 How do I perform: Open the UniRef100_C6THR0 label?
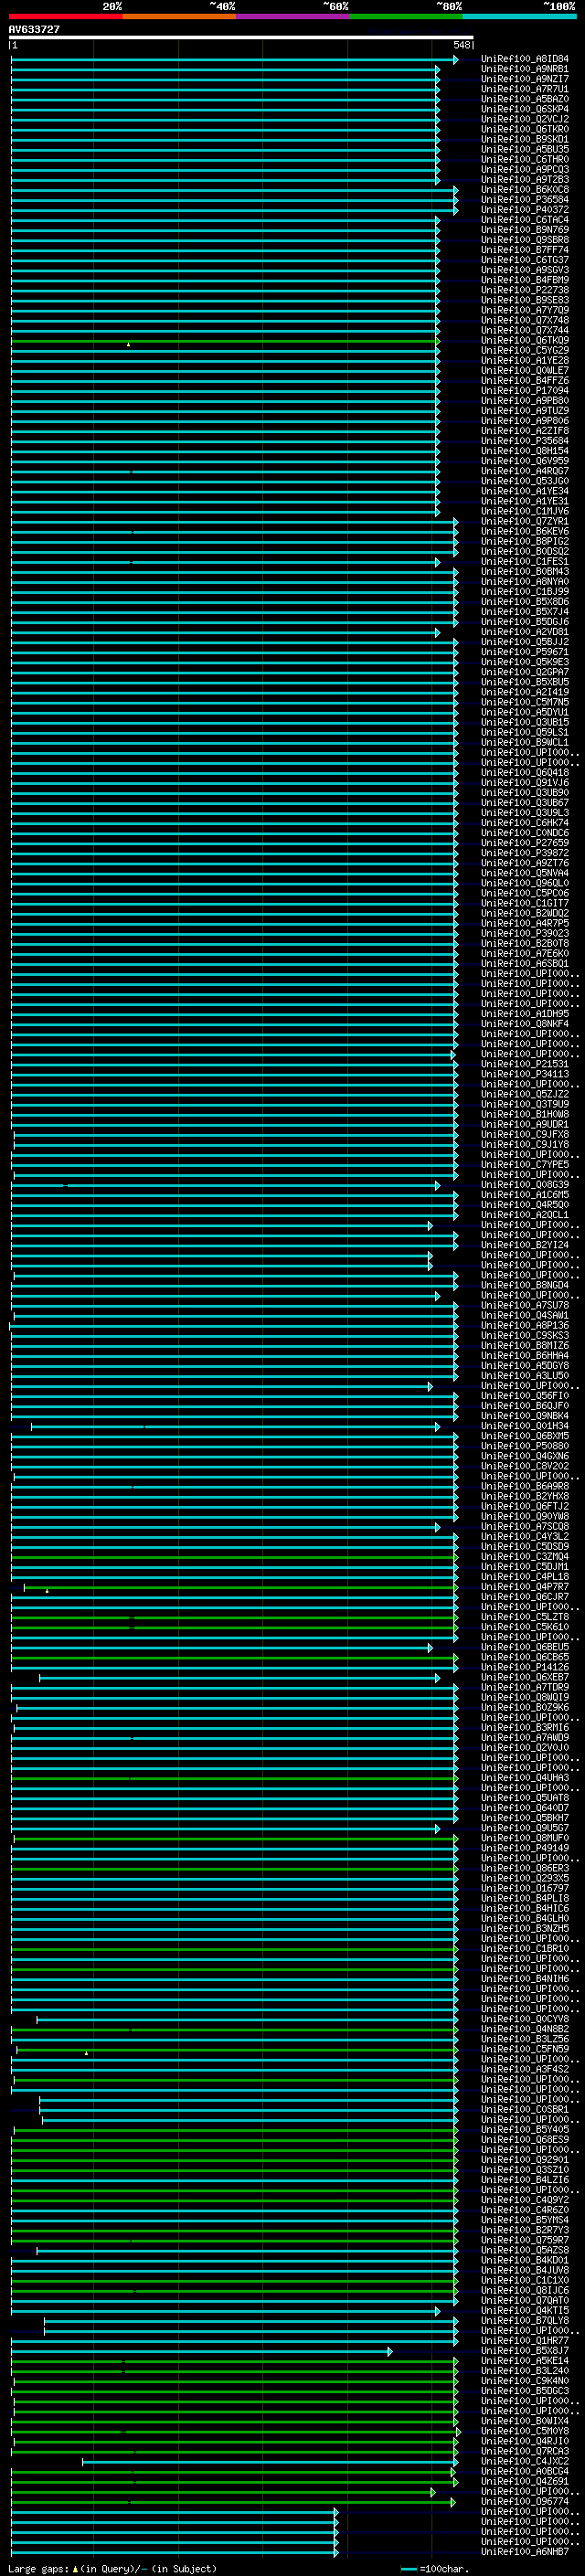tap(525, 160)
